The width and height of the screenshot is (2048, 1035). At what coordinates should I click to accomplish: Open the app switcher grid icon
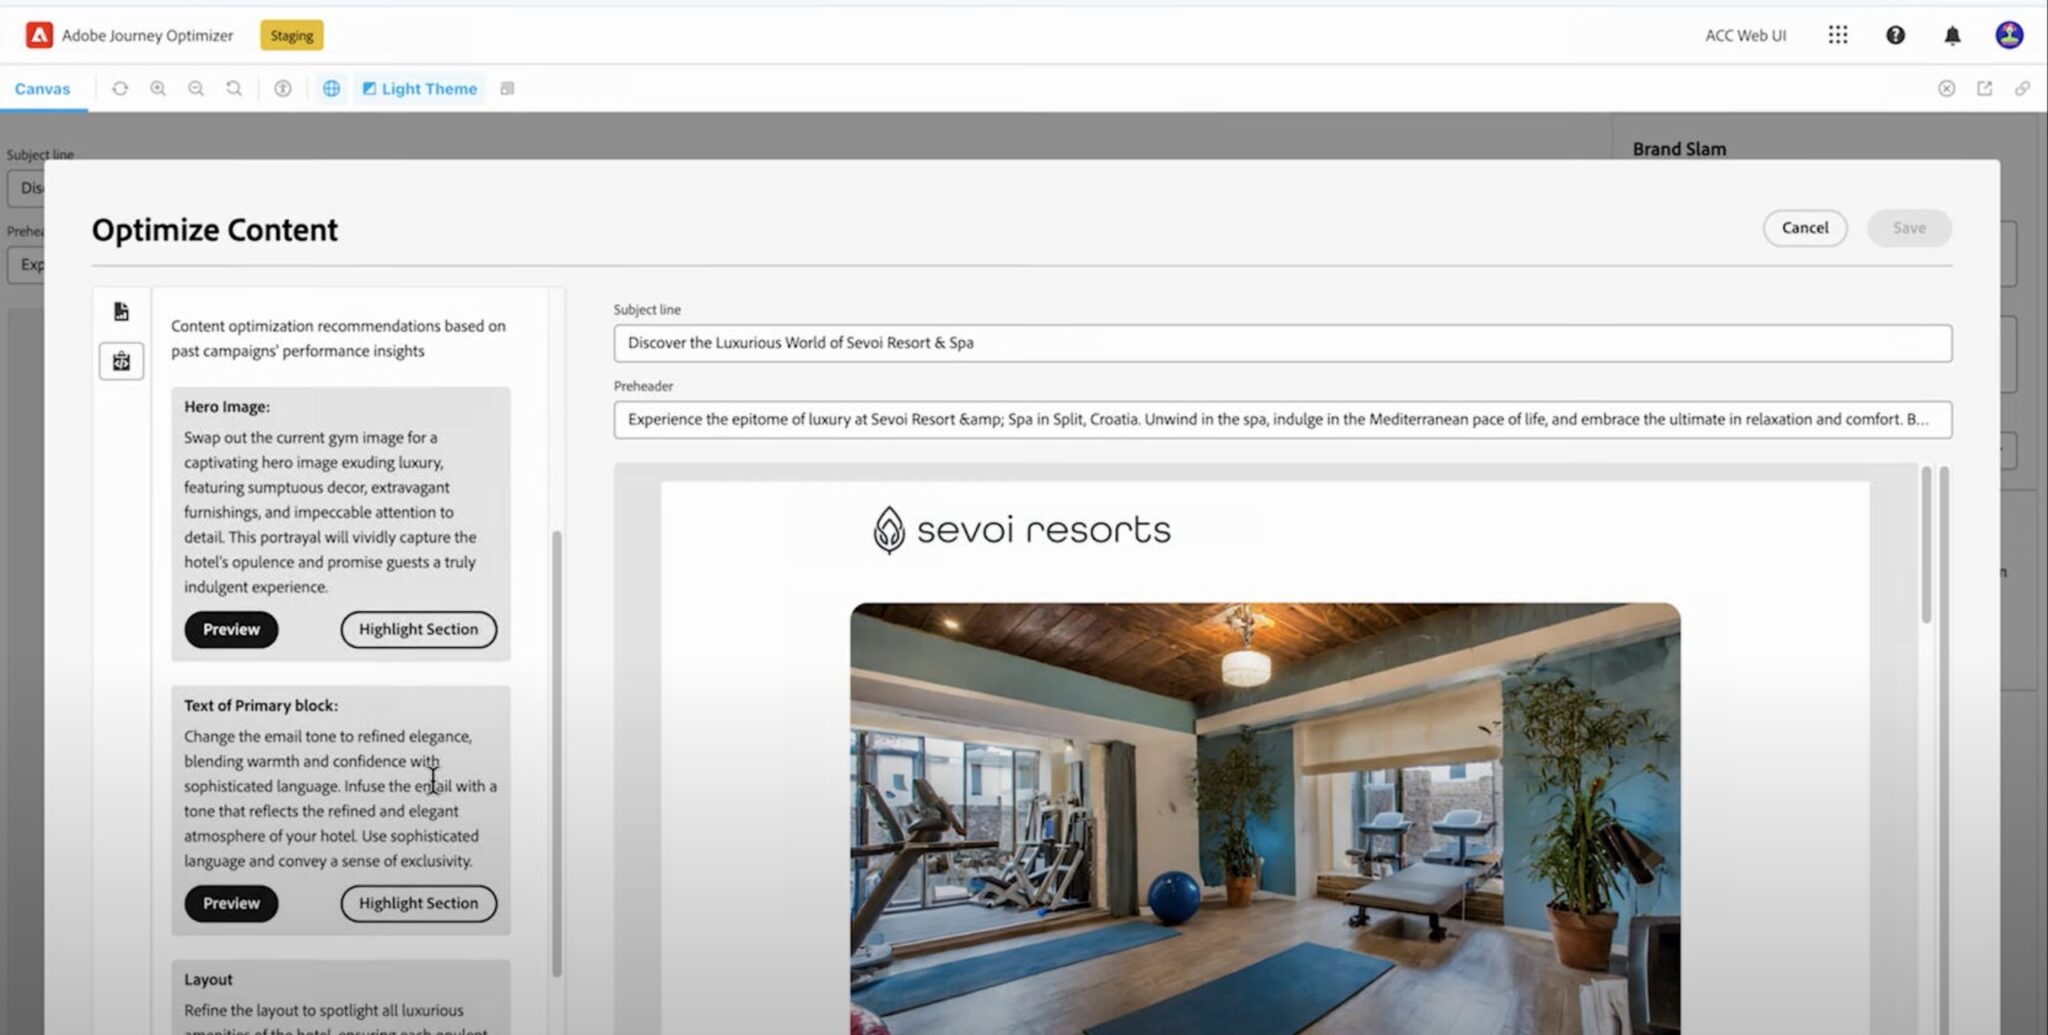click(x=1837, y=35)
